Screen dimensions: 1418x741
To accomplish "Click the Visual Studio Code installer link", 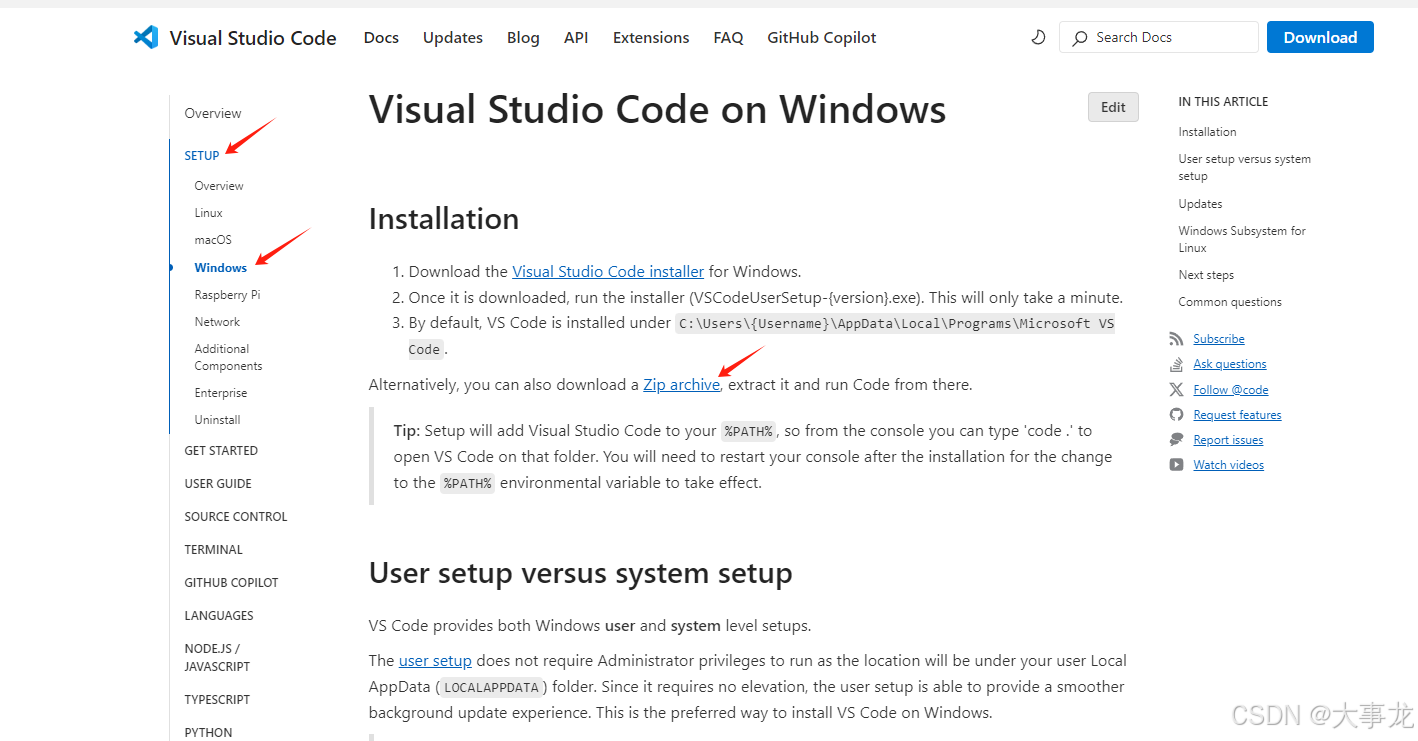I will [x=608, y=271].
